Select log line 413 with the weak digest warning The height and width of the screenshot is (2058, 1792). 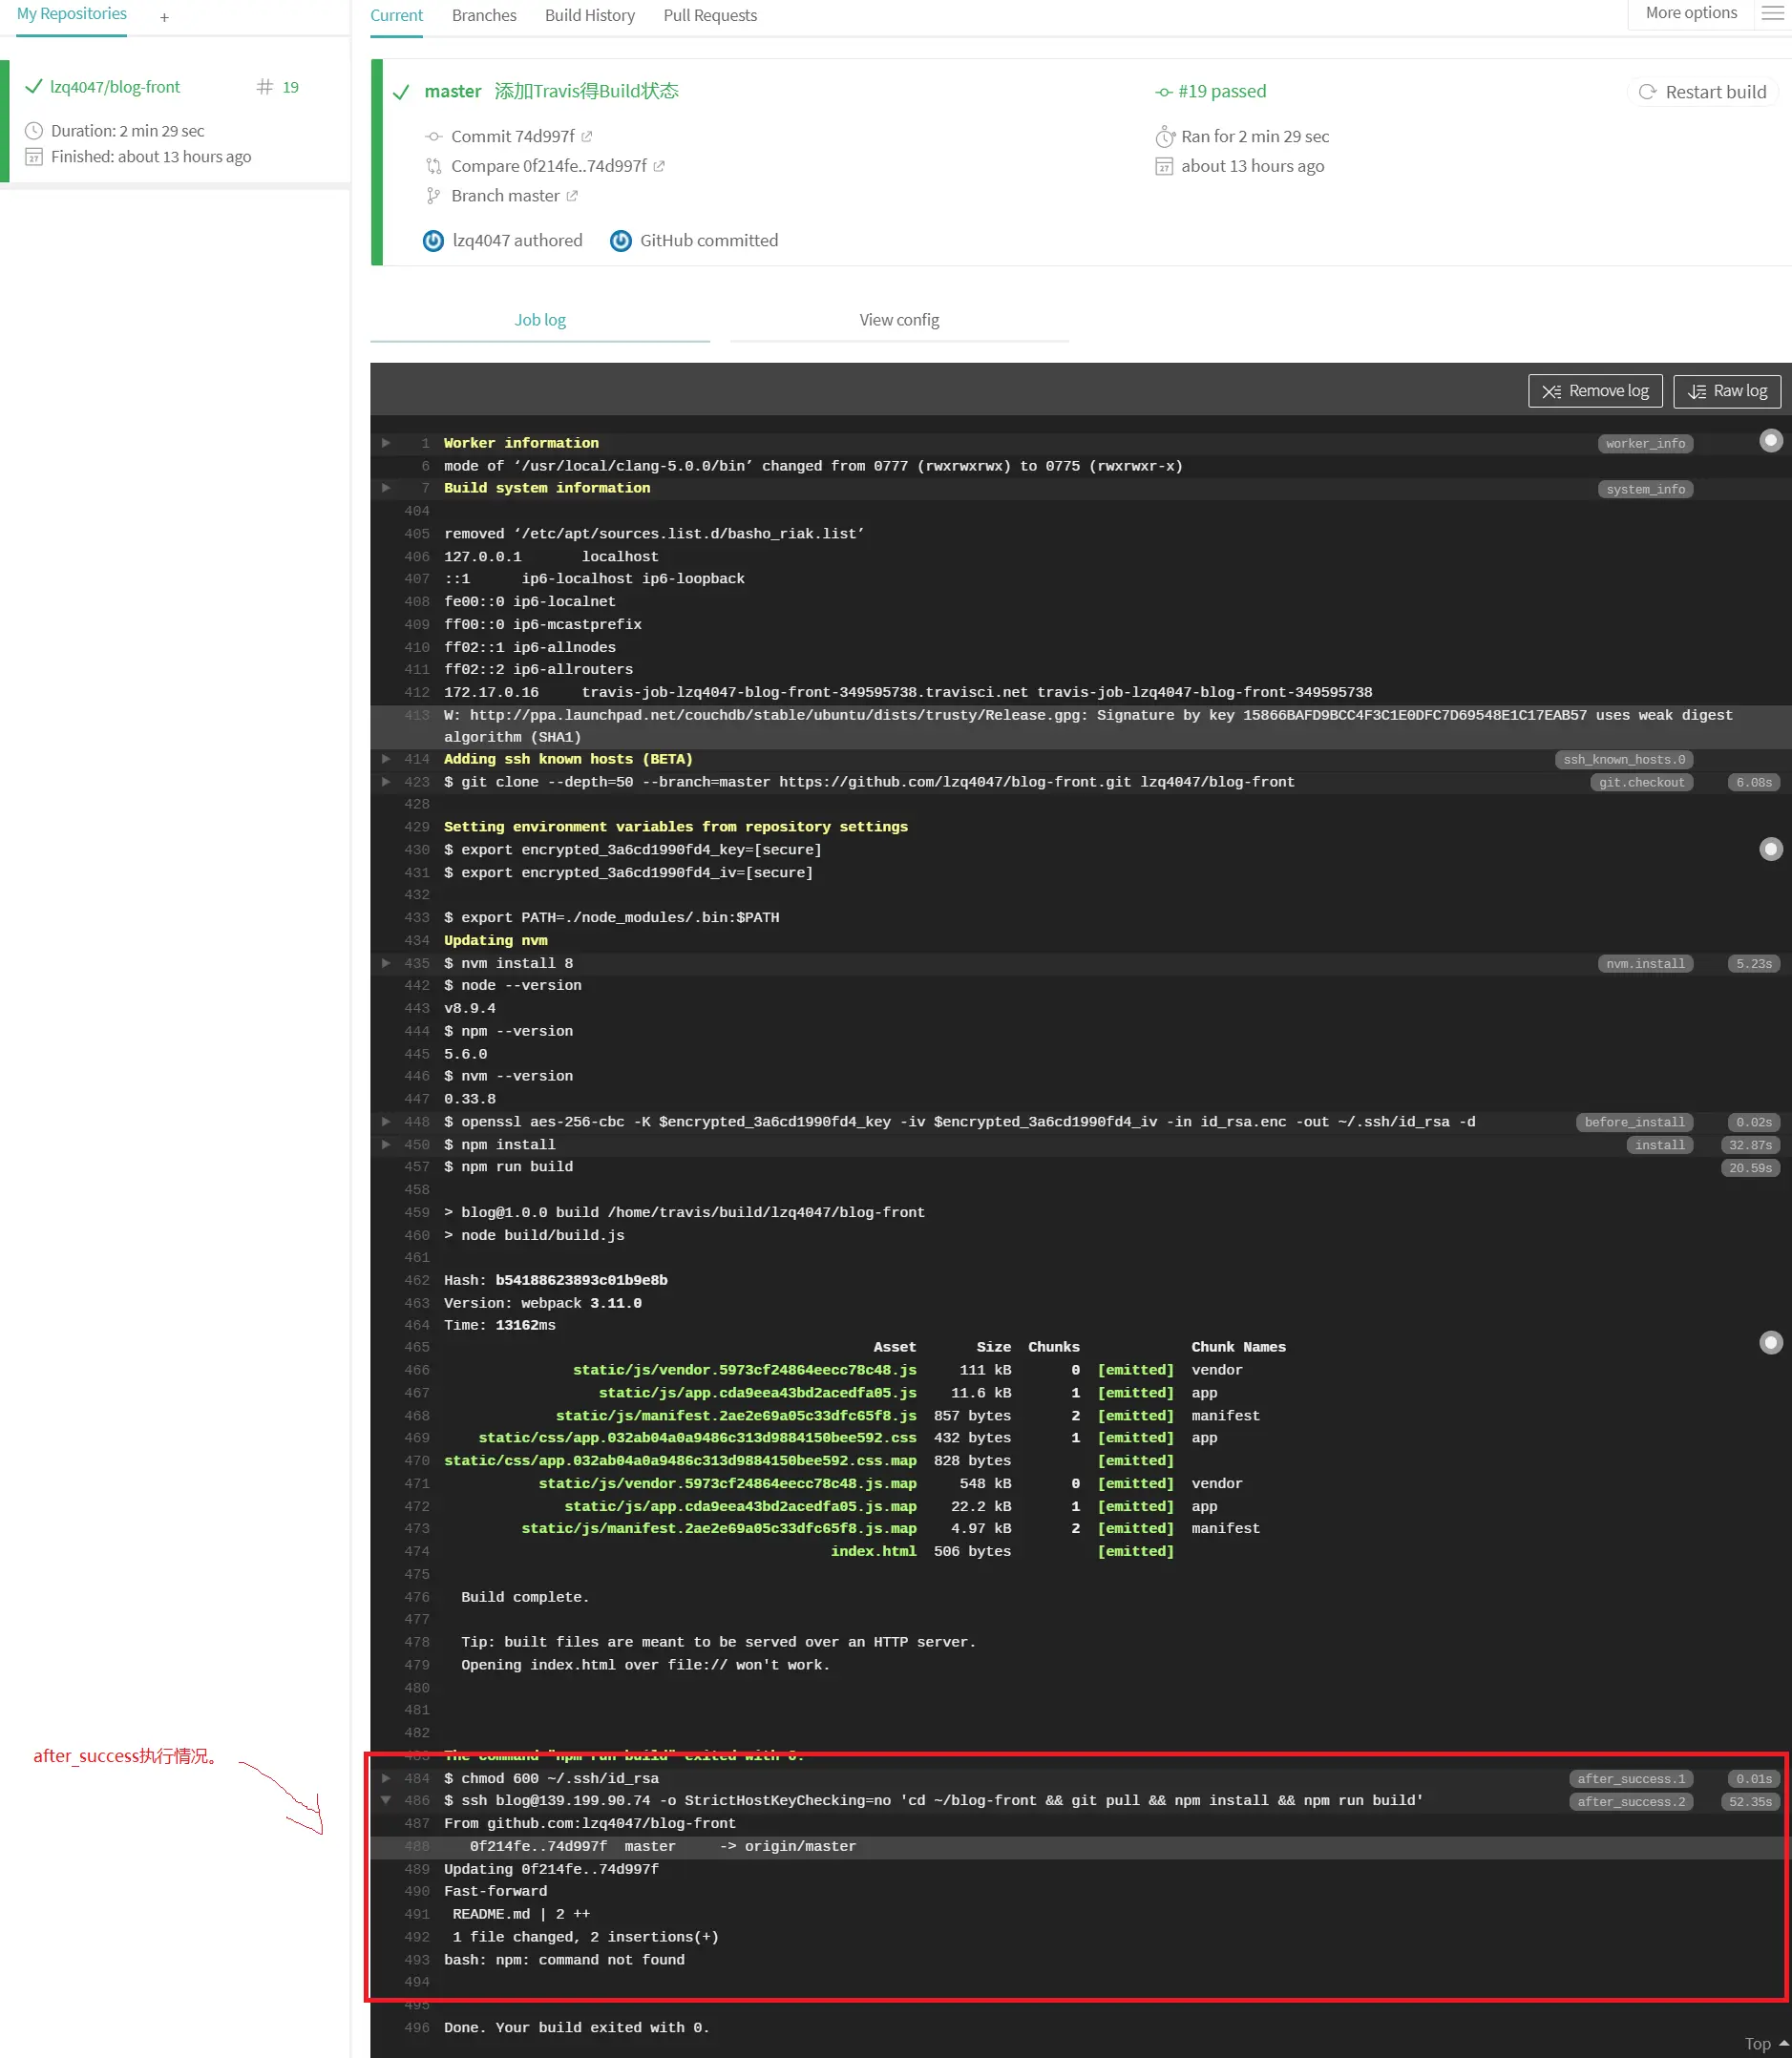[x=1080, y=726]
